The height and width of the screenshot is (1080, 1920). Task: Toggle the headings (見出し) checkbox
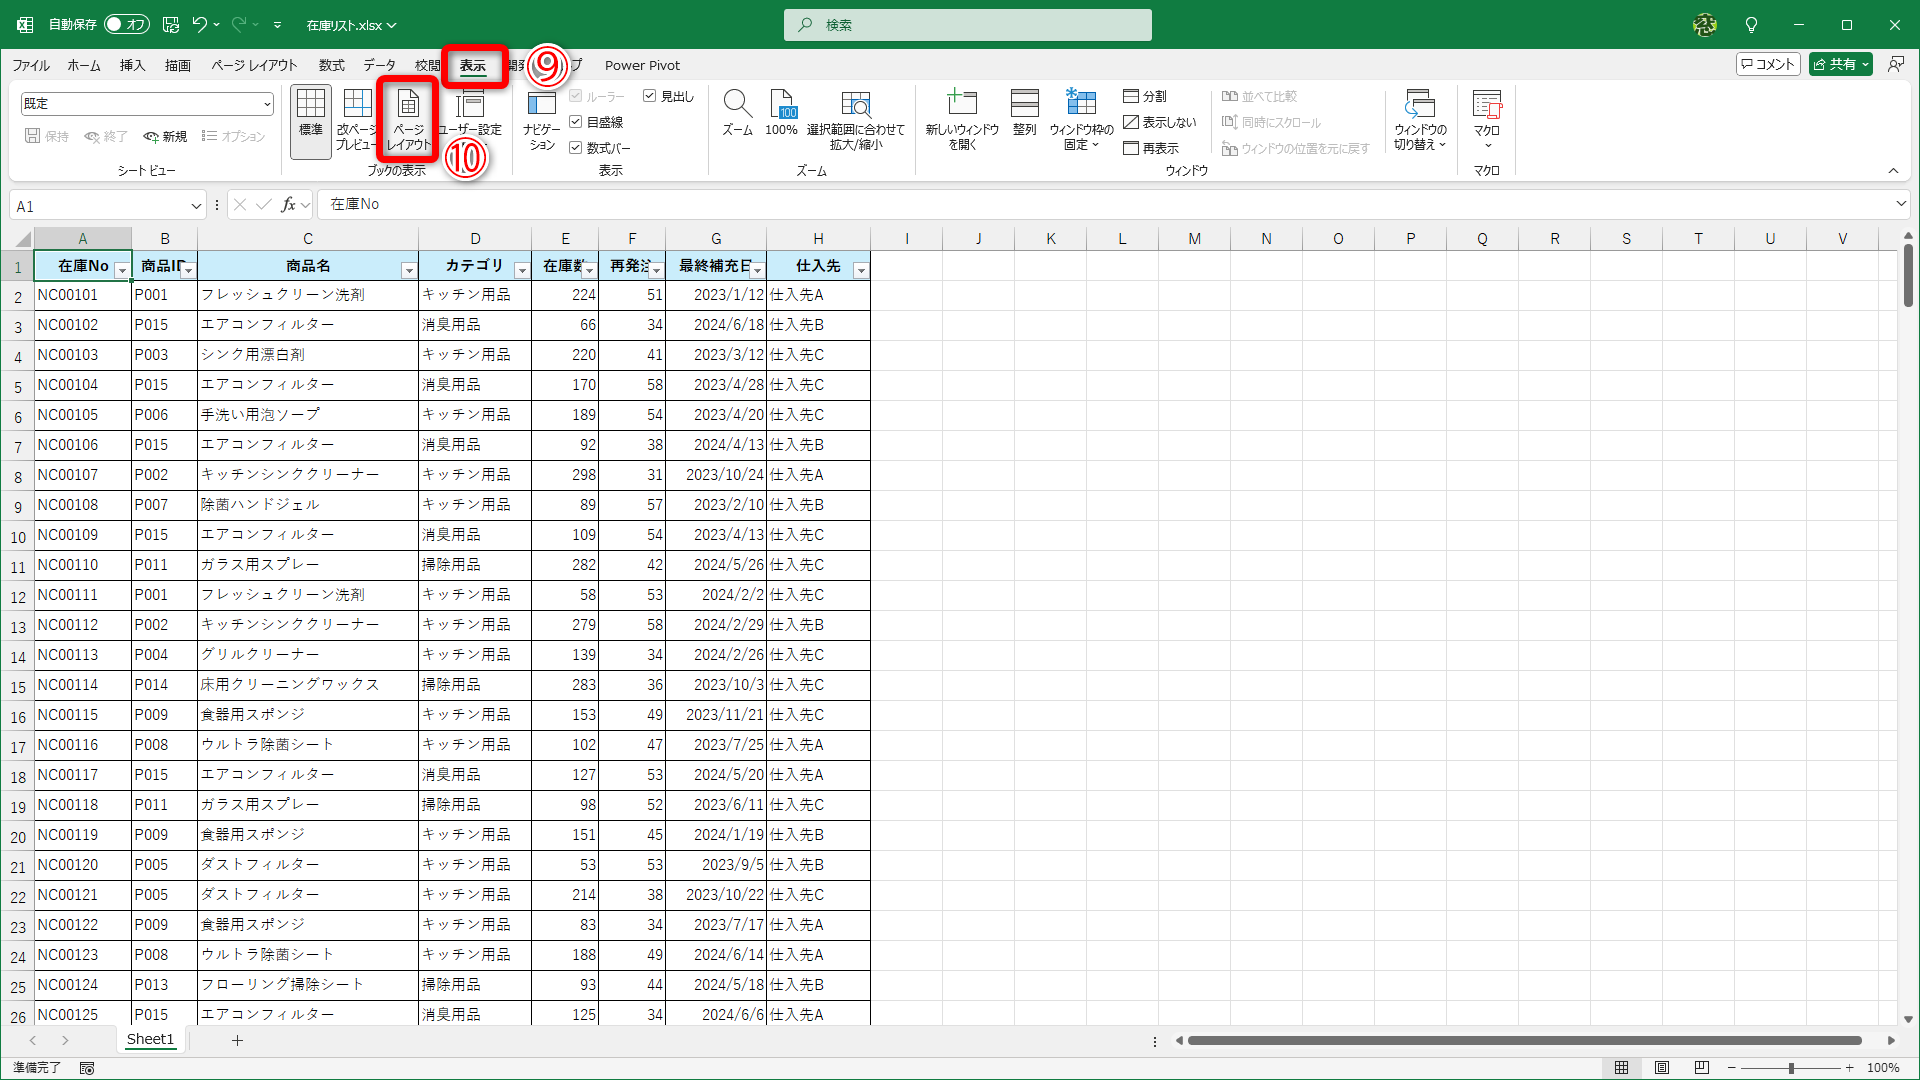[650, 96]
